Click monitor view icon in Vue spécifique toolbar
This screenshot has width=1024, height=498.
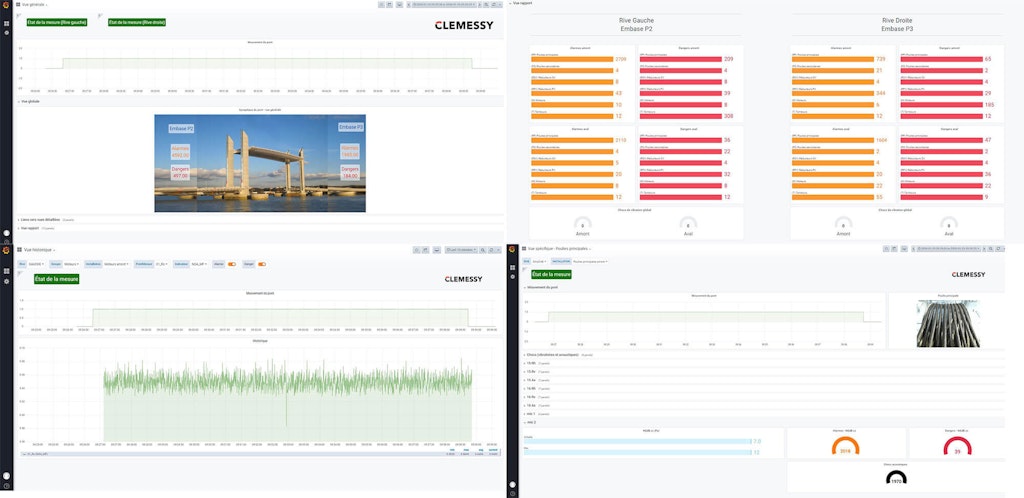pyautogui.click(x=904, y=249)
